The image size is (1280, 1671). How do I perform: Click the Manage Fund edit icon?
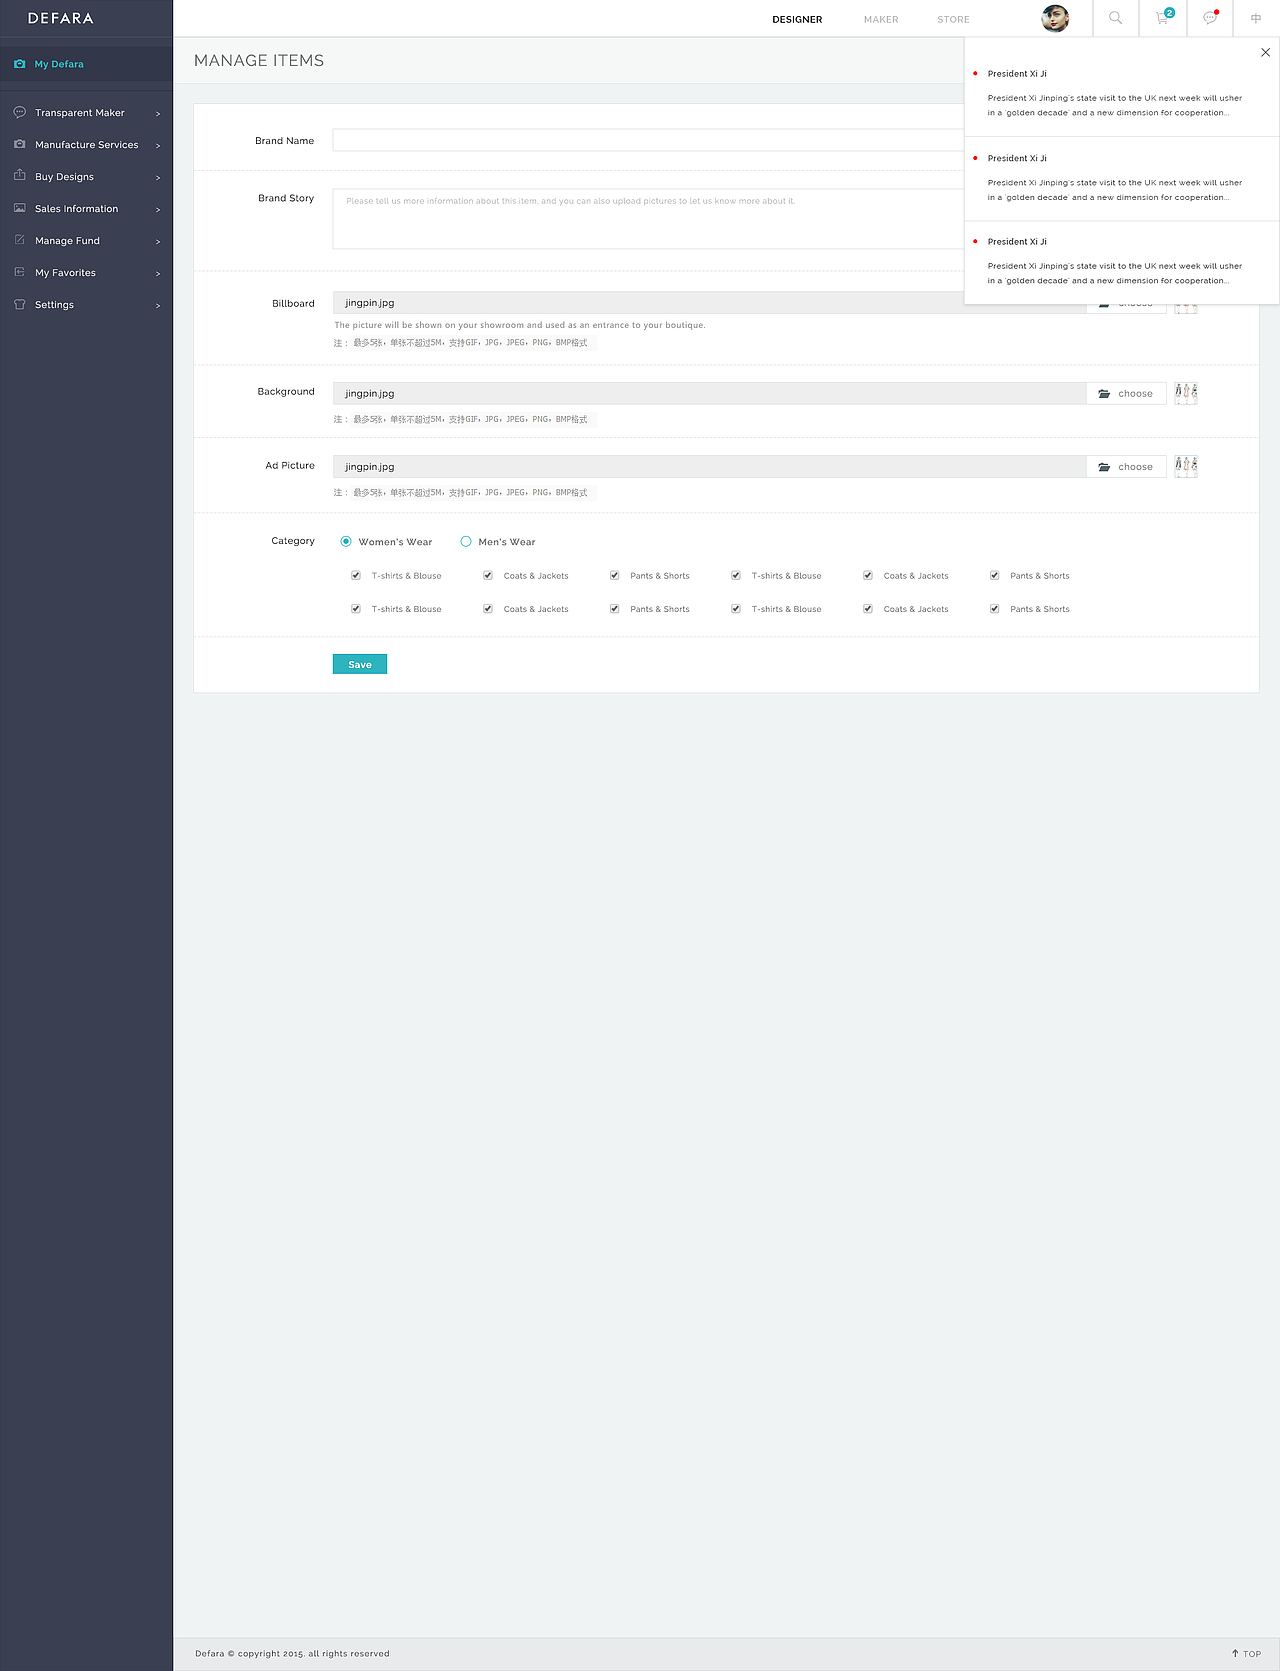tap(20, 240)
